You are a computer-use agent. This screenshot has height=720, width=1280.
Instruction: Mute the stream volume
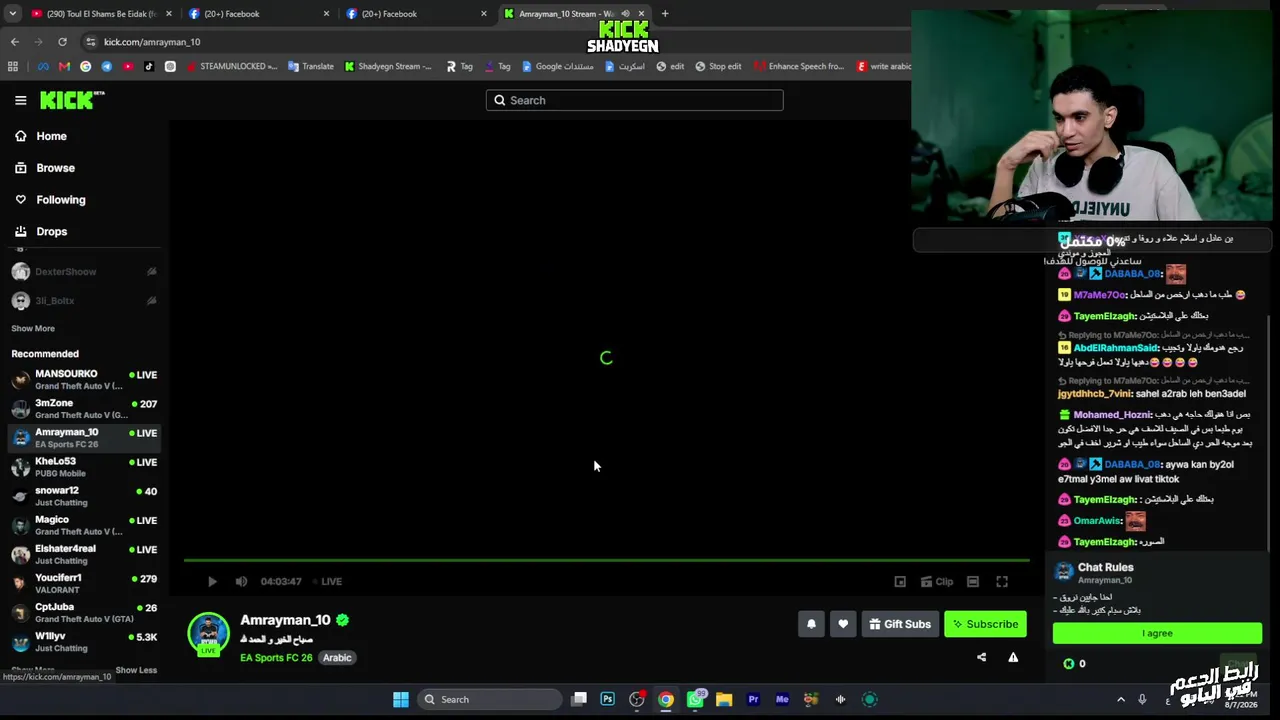coord(241,581)
